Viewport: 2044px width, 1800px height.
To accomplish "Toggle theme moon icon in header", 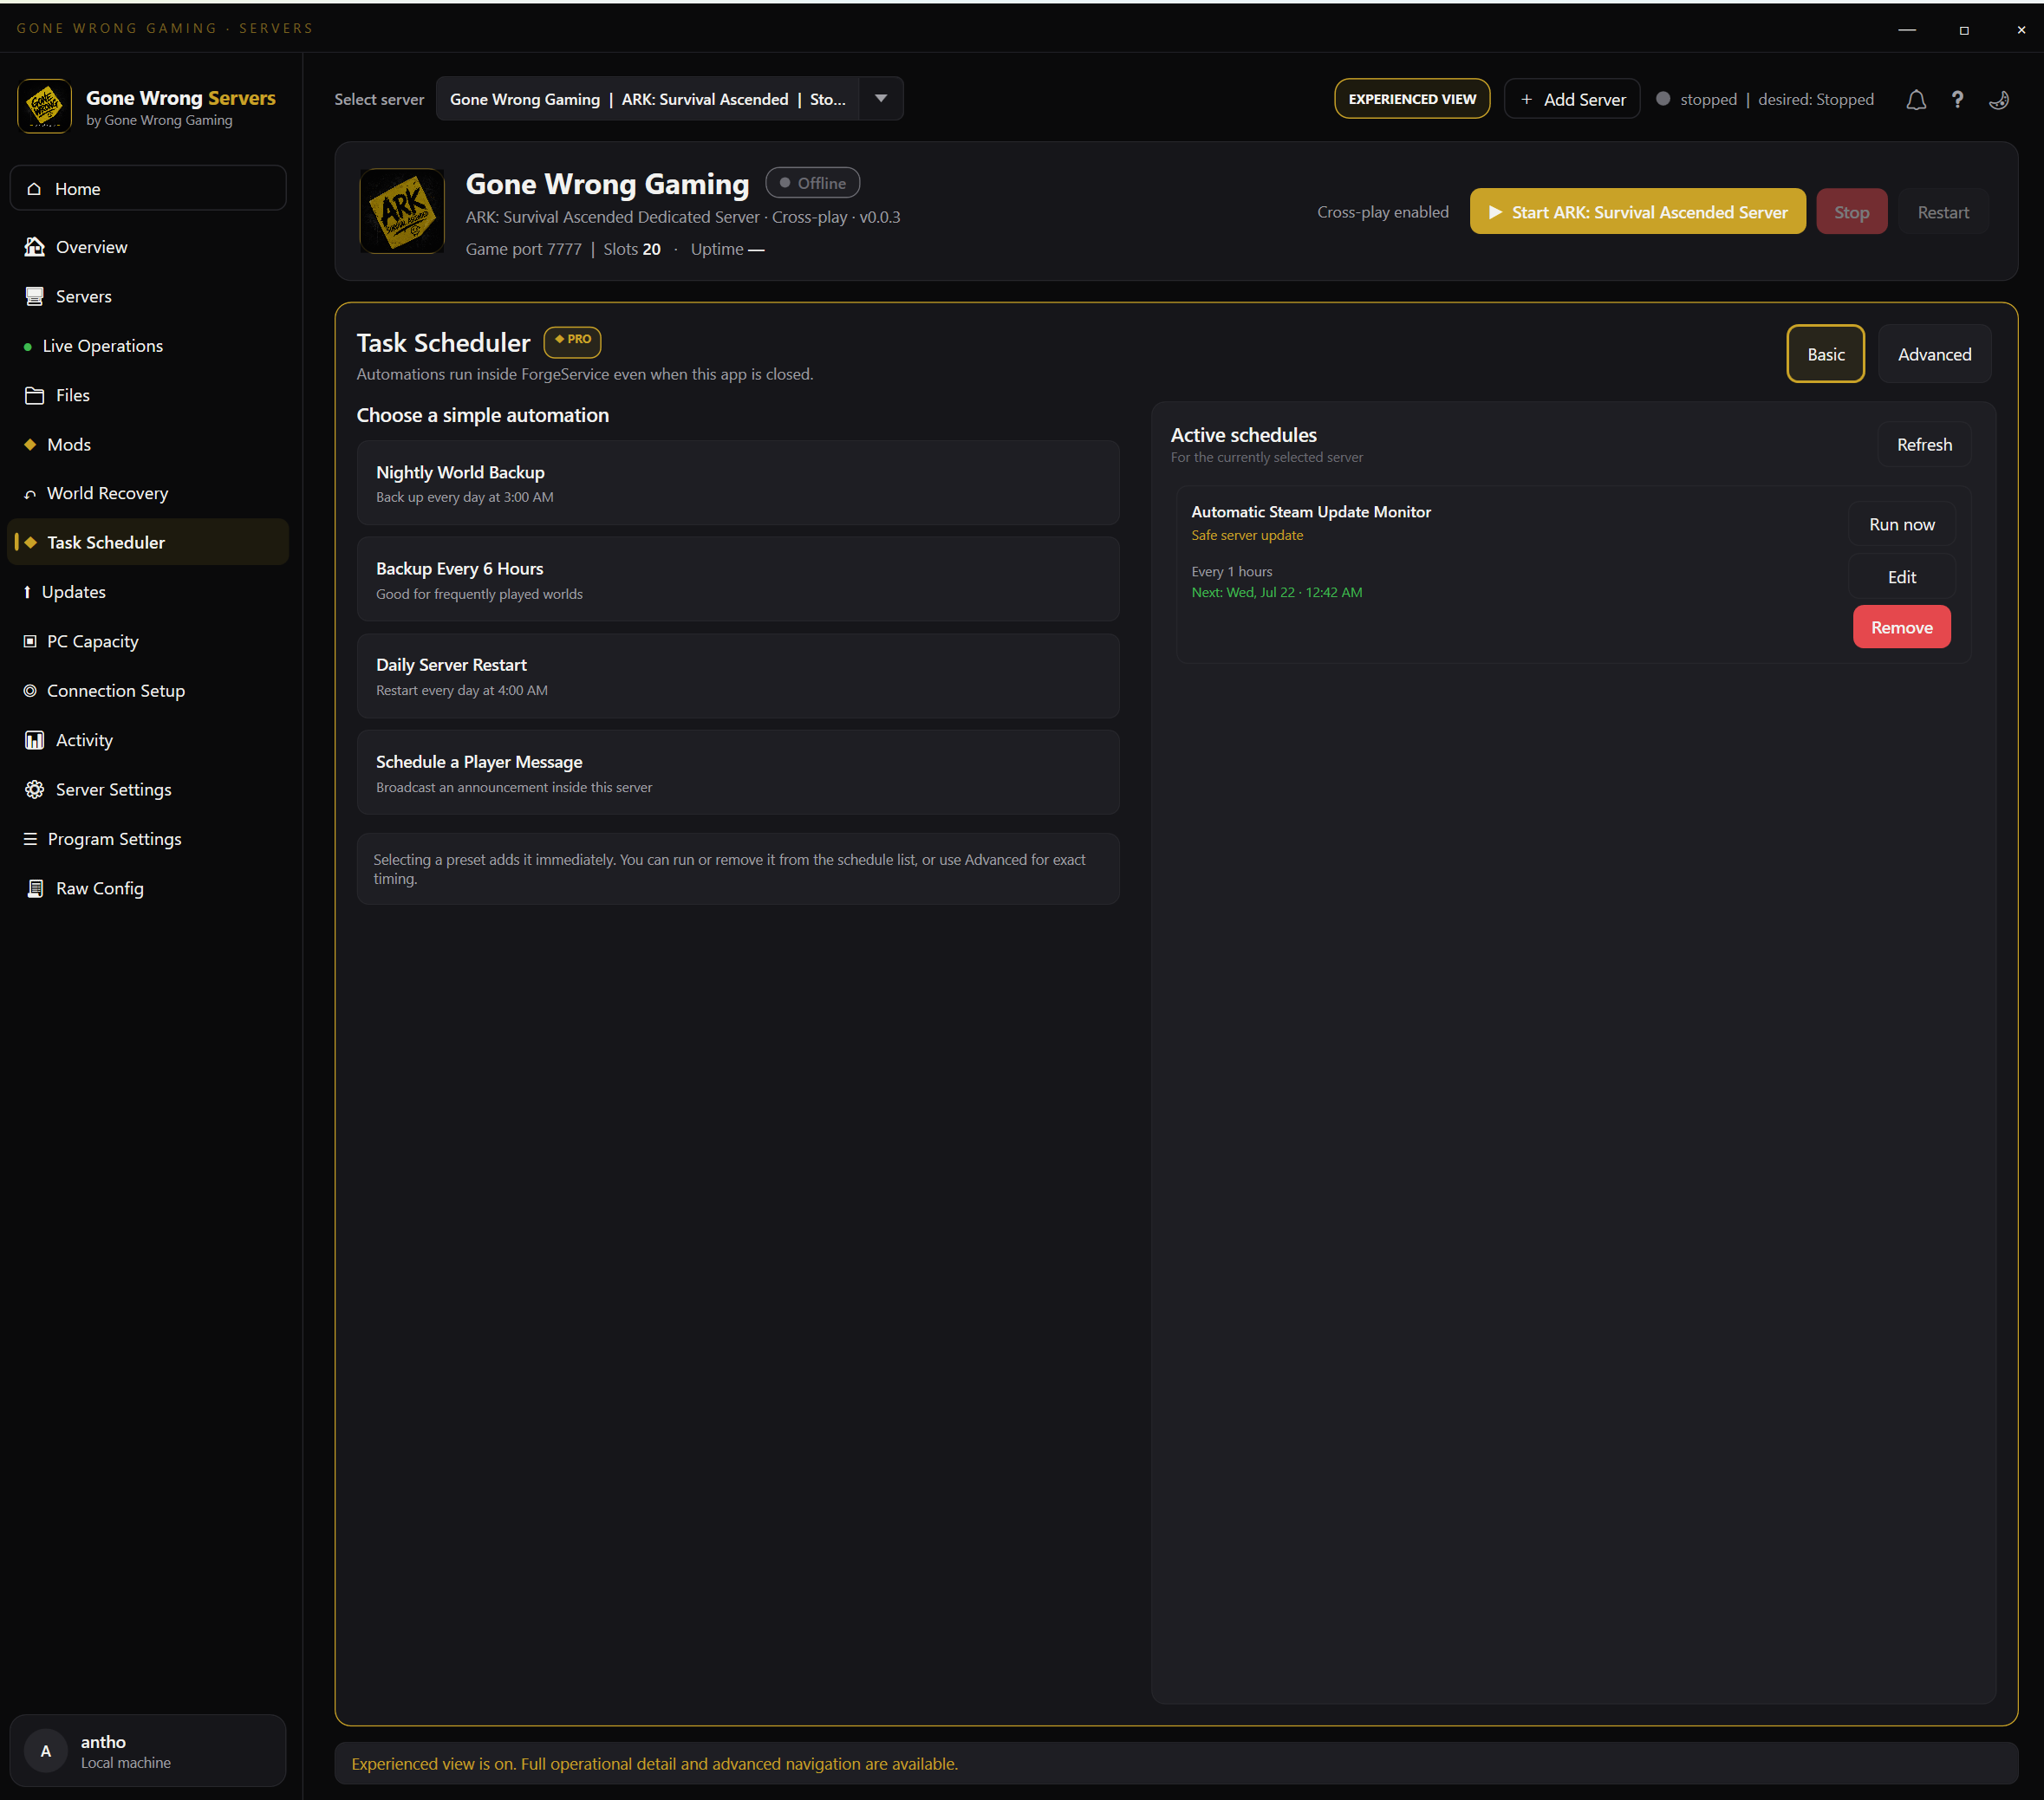I will (1999, 99).
